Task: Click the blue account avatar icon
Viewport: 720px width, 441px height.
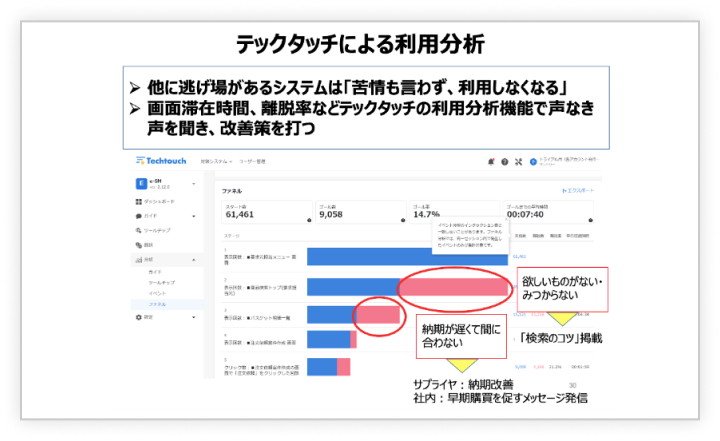Action: pyautogui.click(x=532, y=161)
